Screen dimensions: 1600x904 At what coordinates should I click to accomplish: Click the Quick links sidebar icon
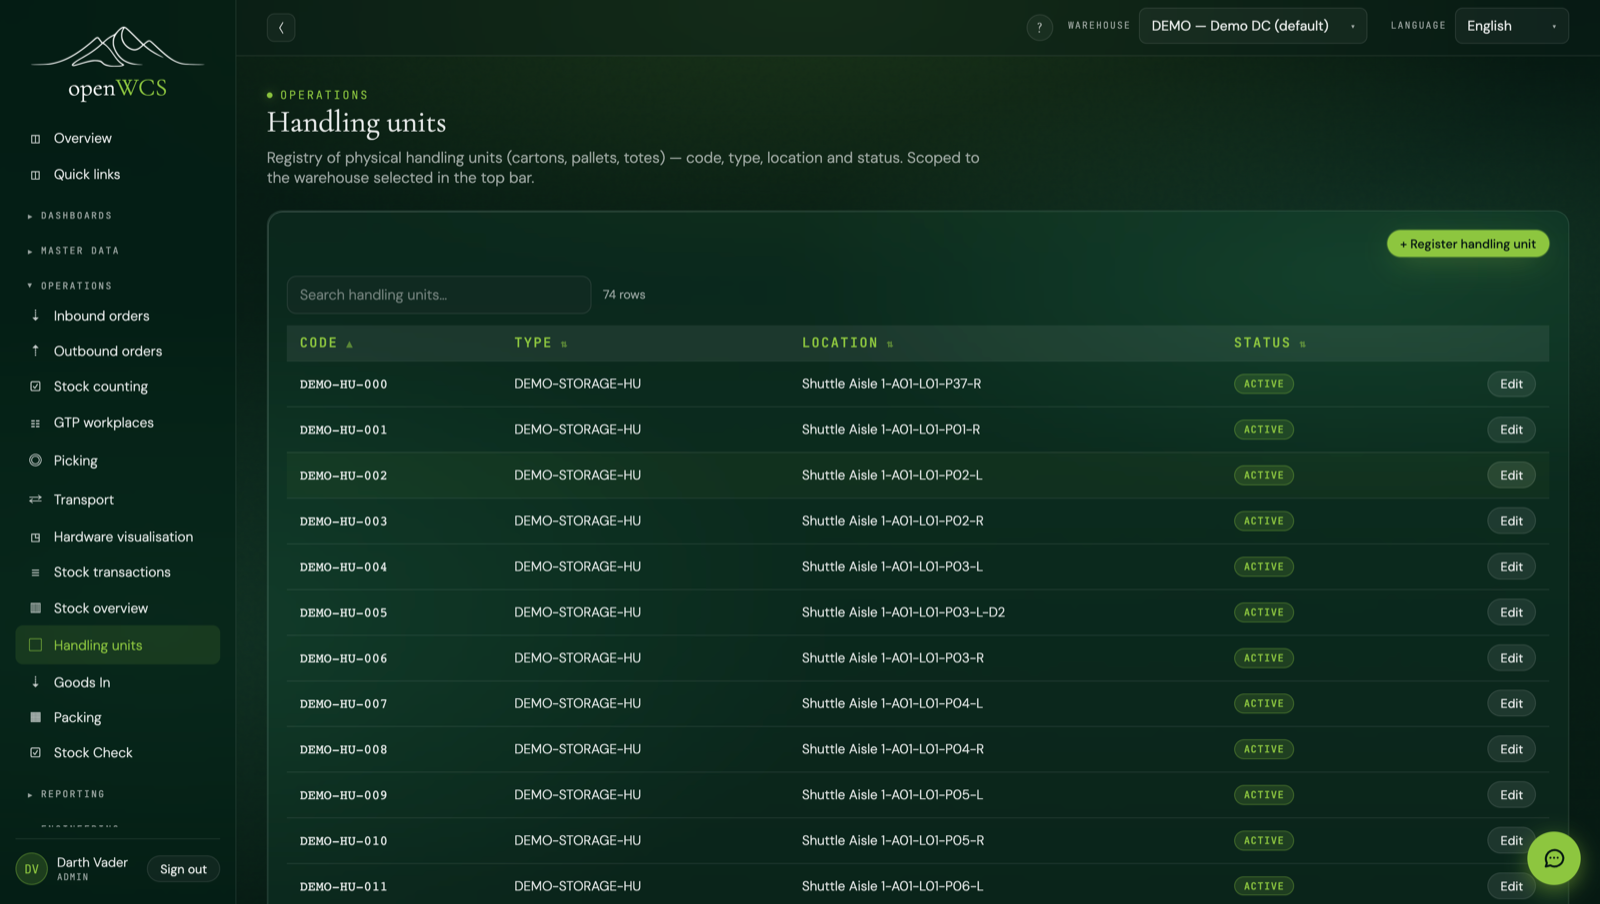pos(35,175)
